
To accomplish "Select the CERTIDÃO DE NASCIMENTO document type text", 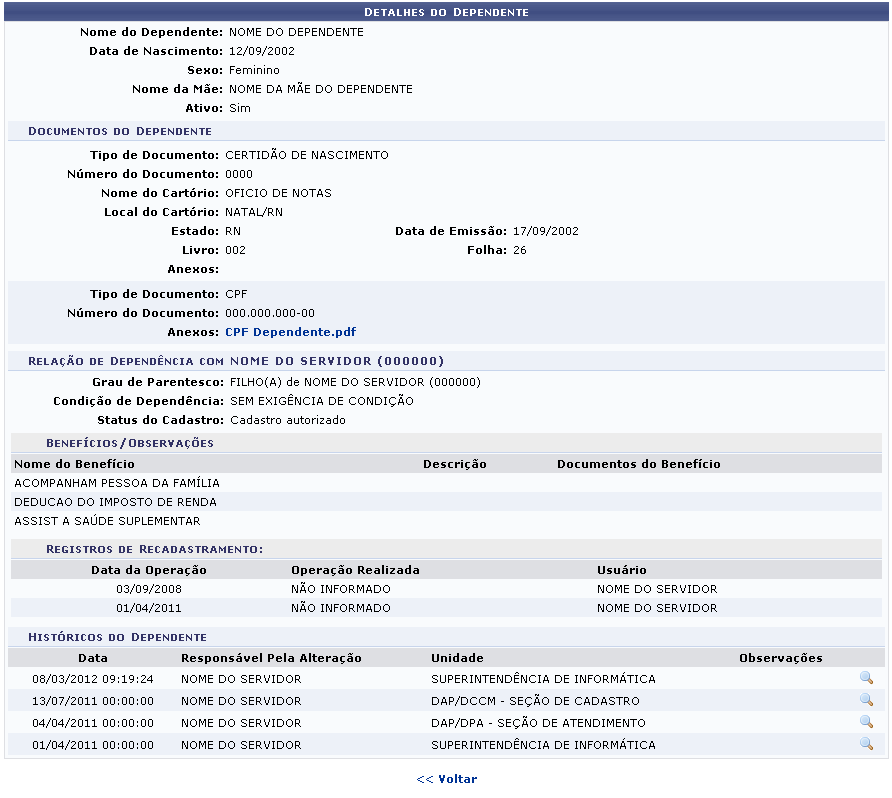I will click(307, 155).
